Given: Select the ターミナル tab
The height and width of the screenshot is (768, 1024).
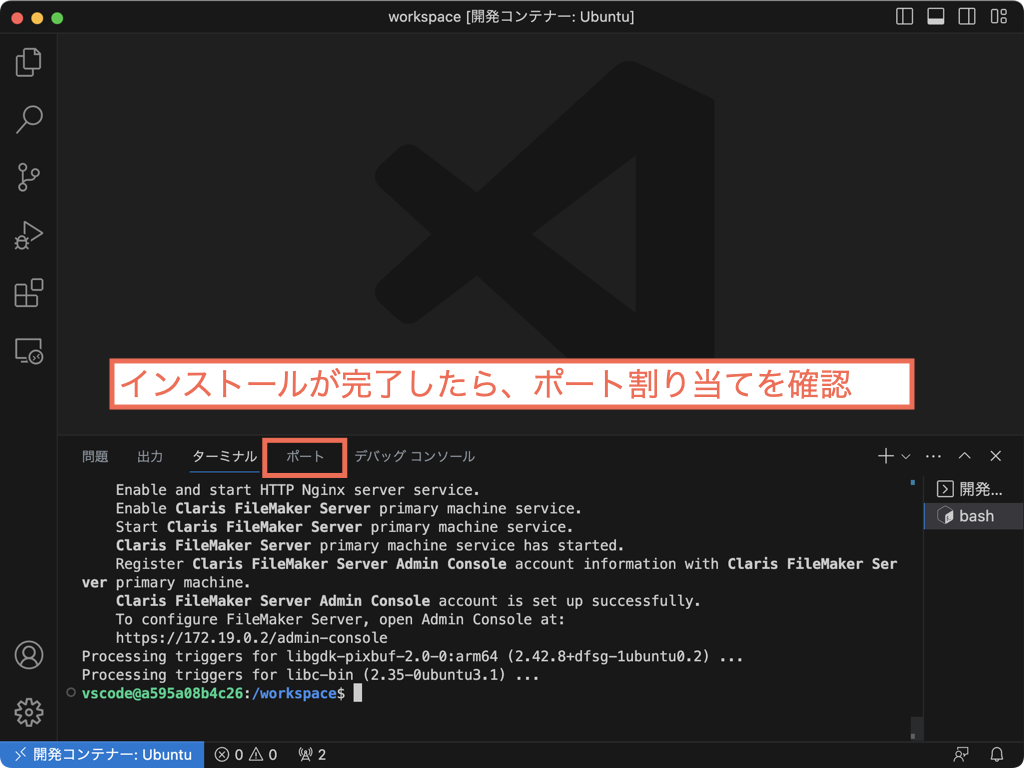Looking at the screenshot, I should [x=225, y=456].
